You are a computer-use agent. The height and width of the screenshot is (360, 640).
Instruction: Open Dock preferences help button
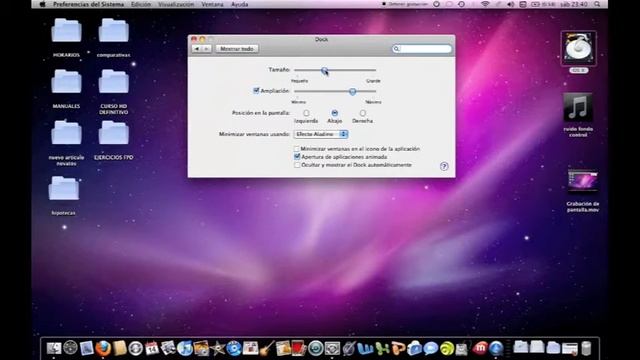click(444, 166)
